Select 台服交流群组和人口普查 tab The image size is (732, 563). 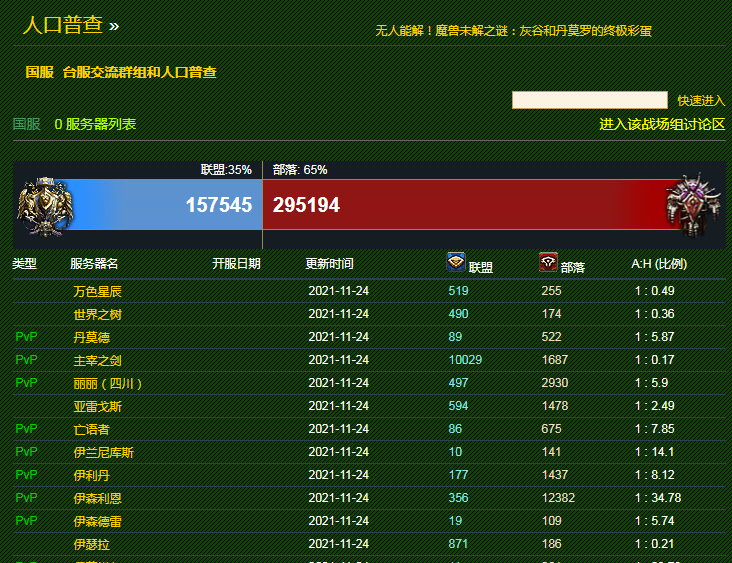[140, 72]
